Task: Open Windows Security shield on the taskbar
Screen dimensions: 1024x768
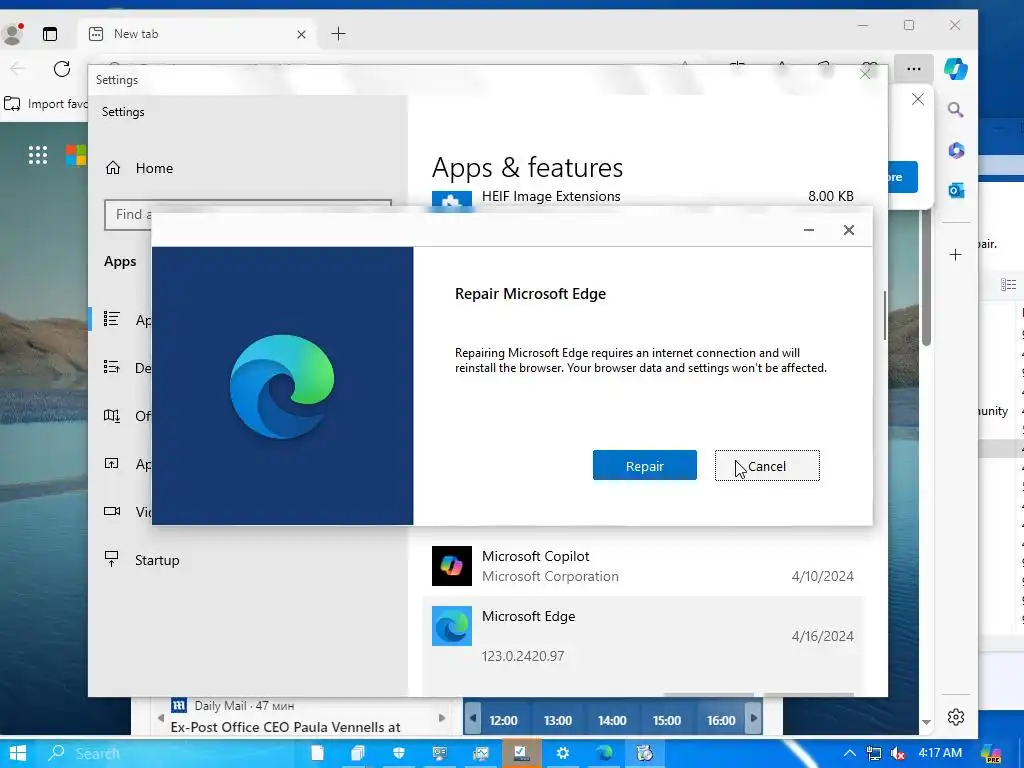Action: coord(399,753)
